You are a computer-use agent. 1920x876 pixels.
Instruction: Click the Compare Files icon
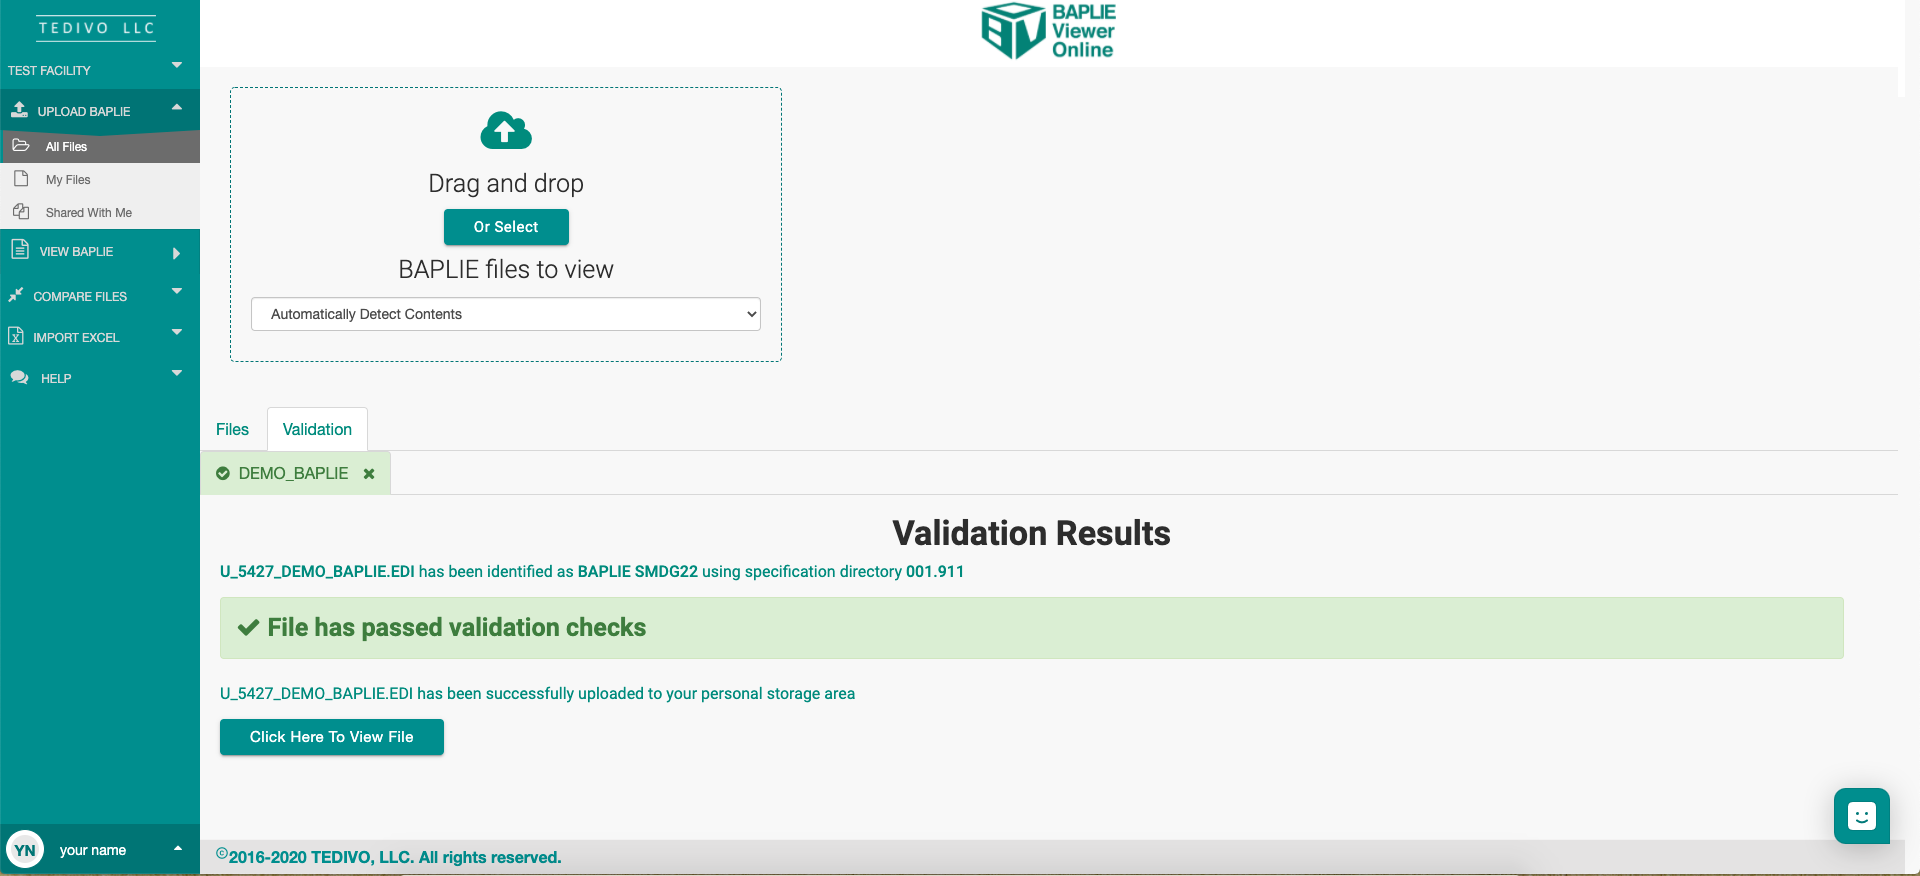(16, 295)
